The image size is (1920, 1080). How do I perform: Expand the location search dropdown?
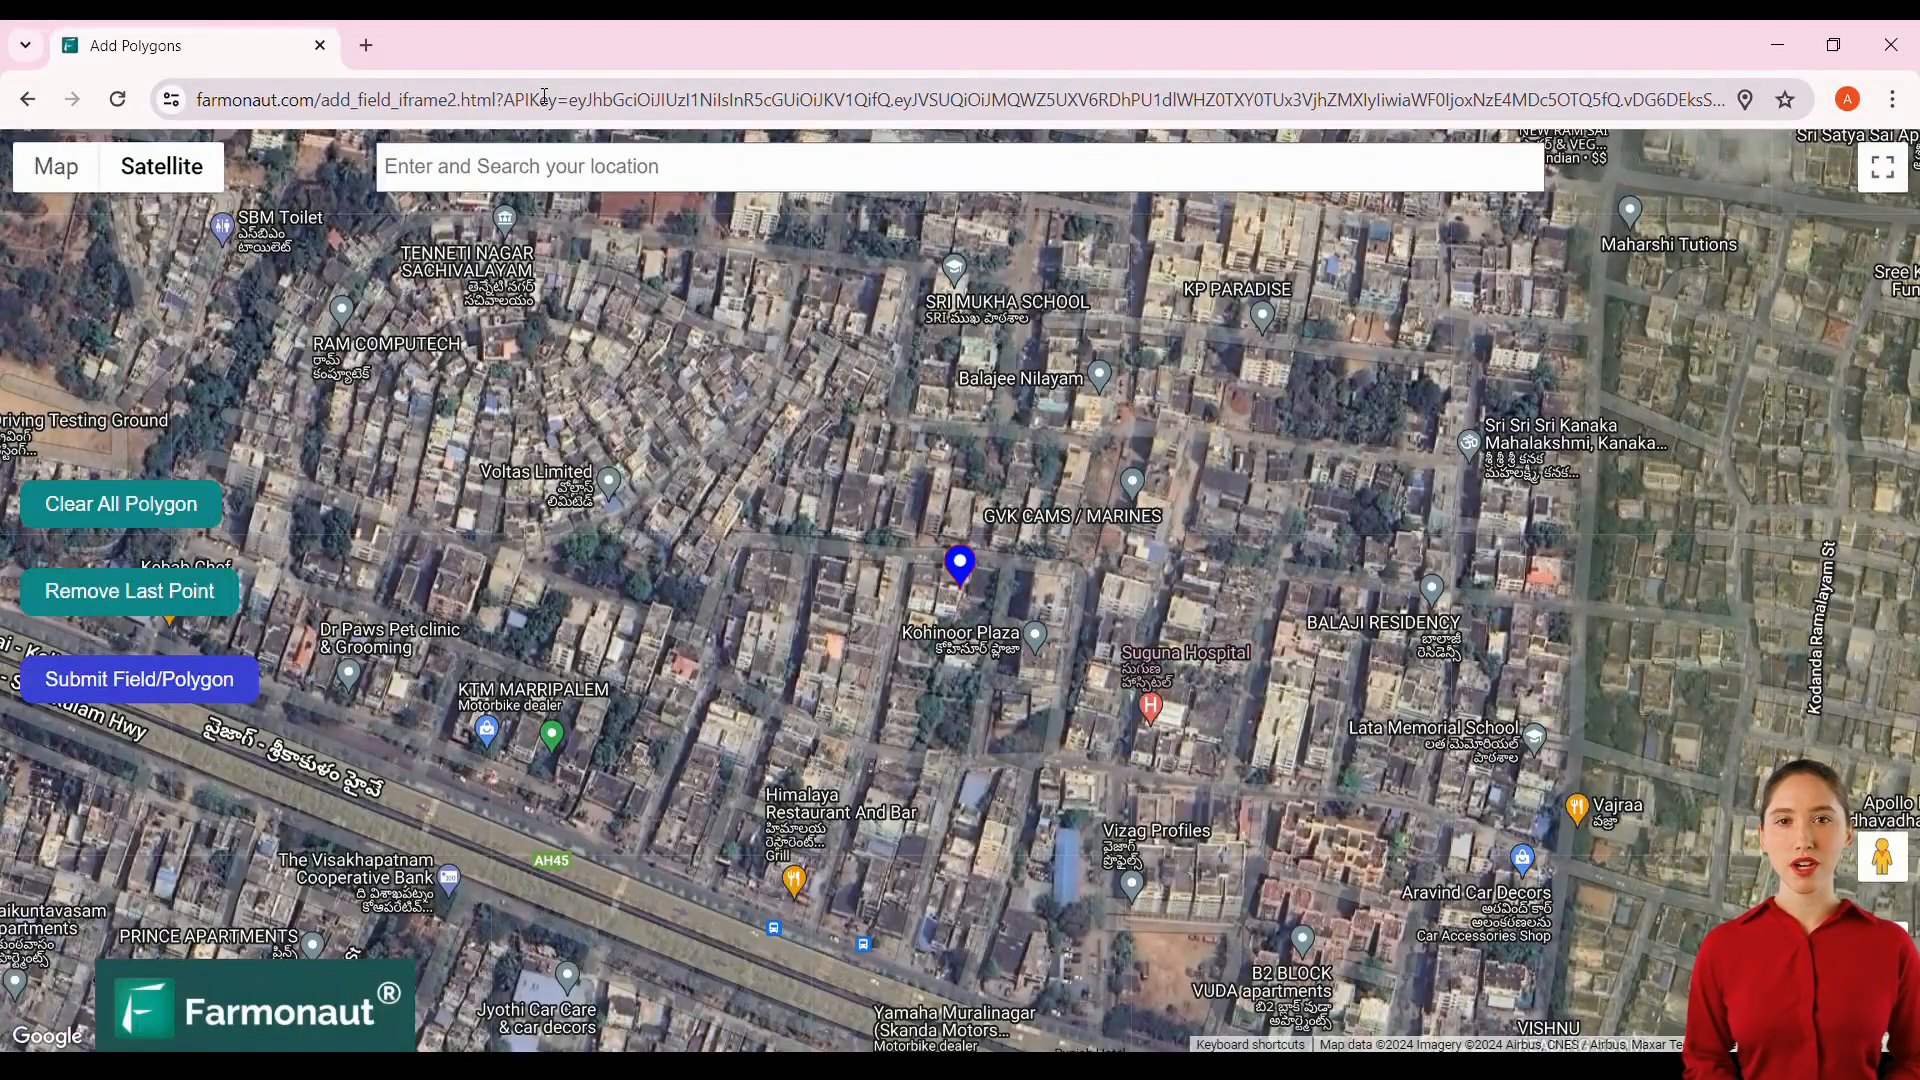(959, 165)
